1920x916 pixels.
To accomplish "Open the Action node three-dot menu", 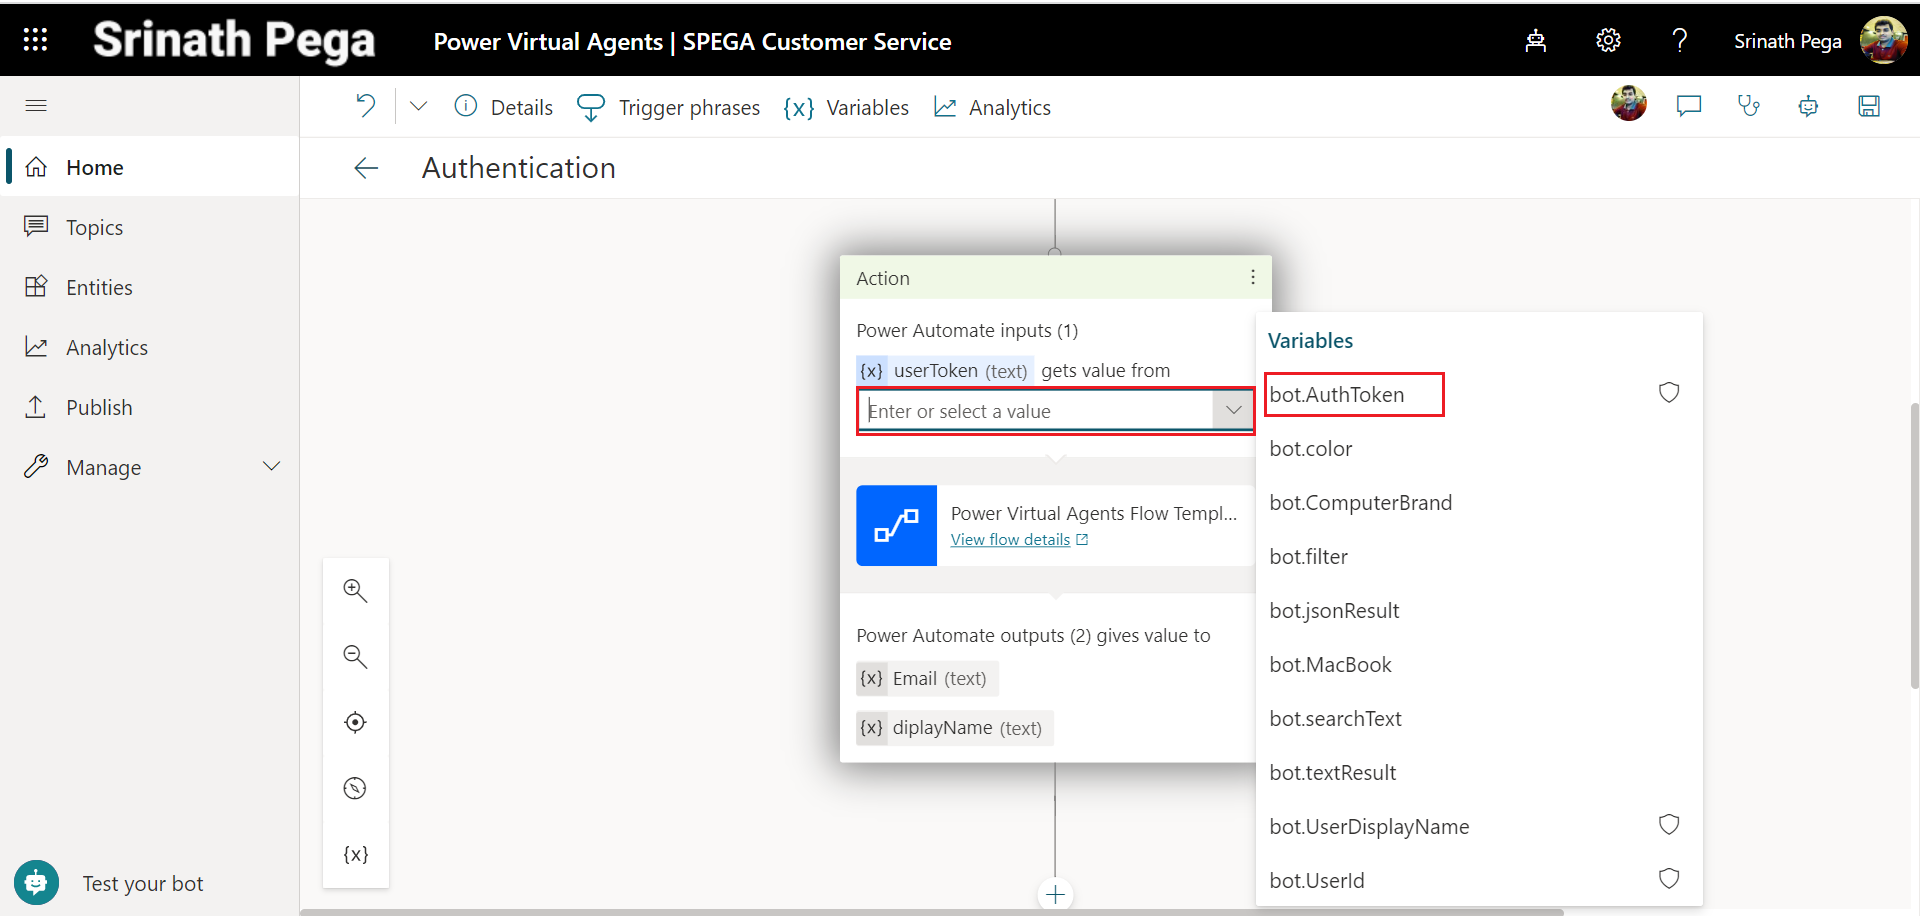I will click(1252, 278).
